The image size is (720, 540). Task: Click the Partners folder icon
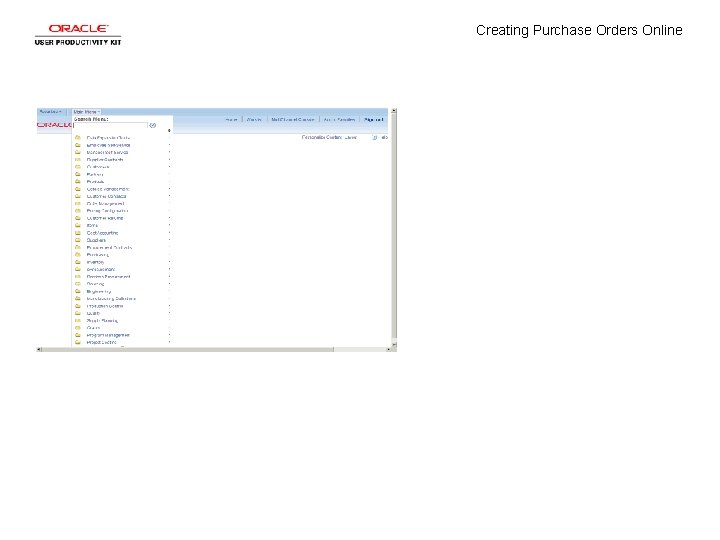tap(78, 174)
